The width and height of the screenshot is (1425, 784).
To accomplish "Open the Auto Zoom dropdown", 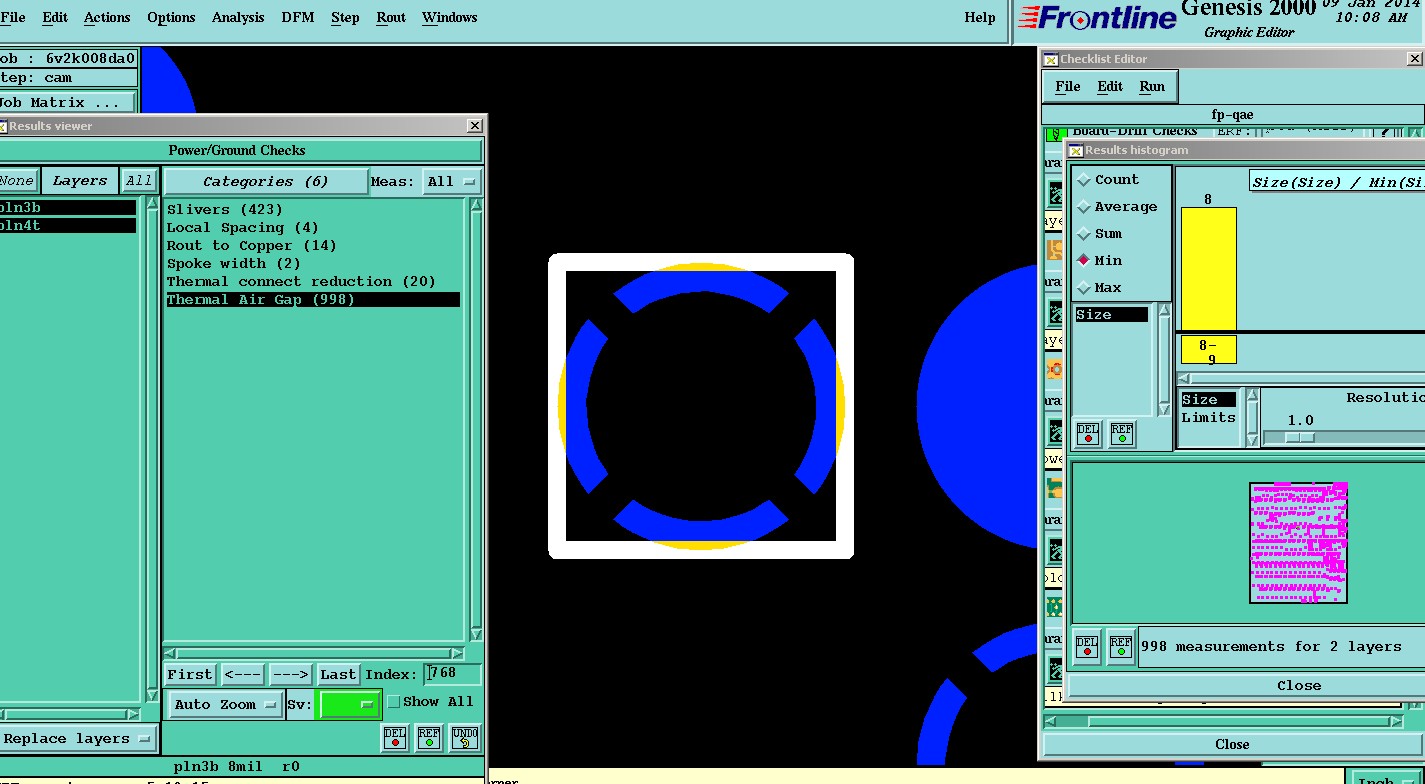I will point(226,705).
